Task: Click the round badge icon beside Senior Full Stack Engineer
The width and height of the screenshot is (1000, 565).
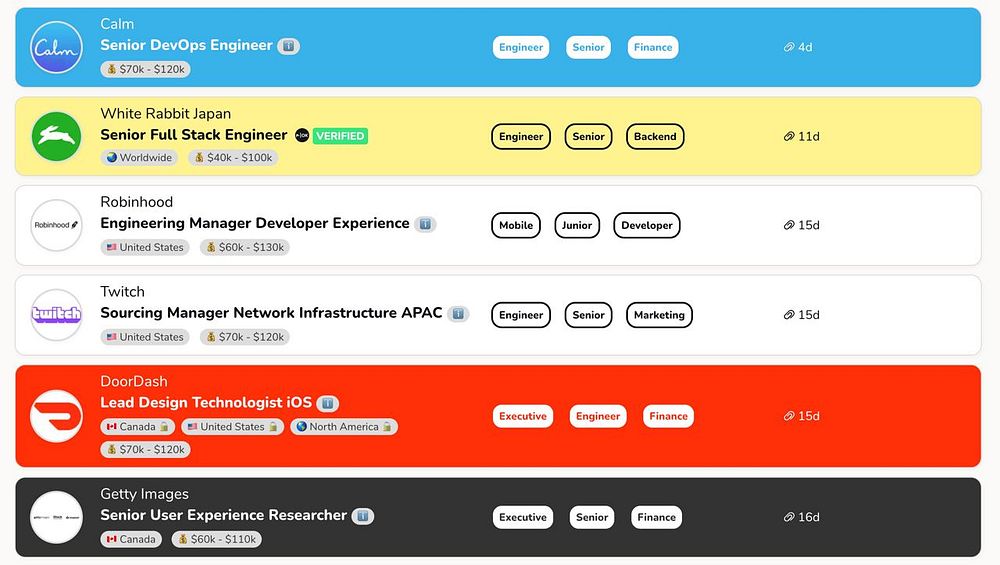Action: [x=302, y=136]
